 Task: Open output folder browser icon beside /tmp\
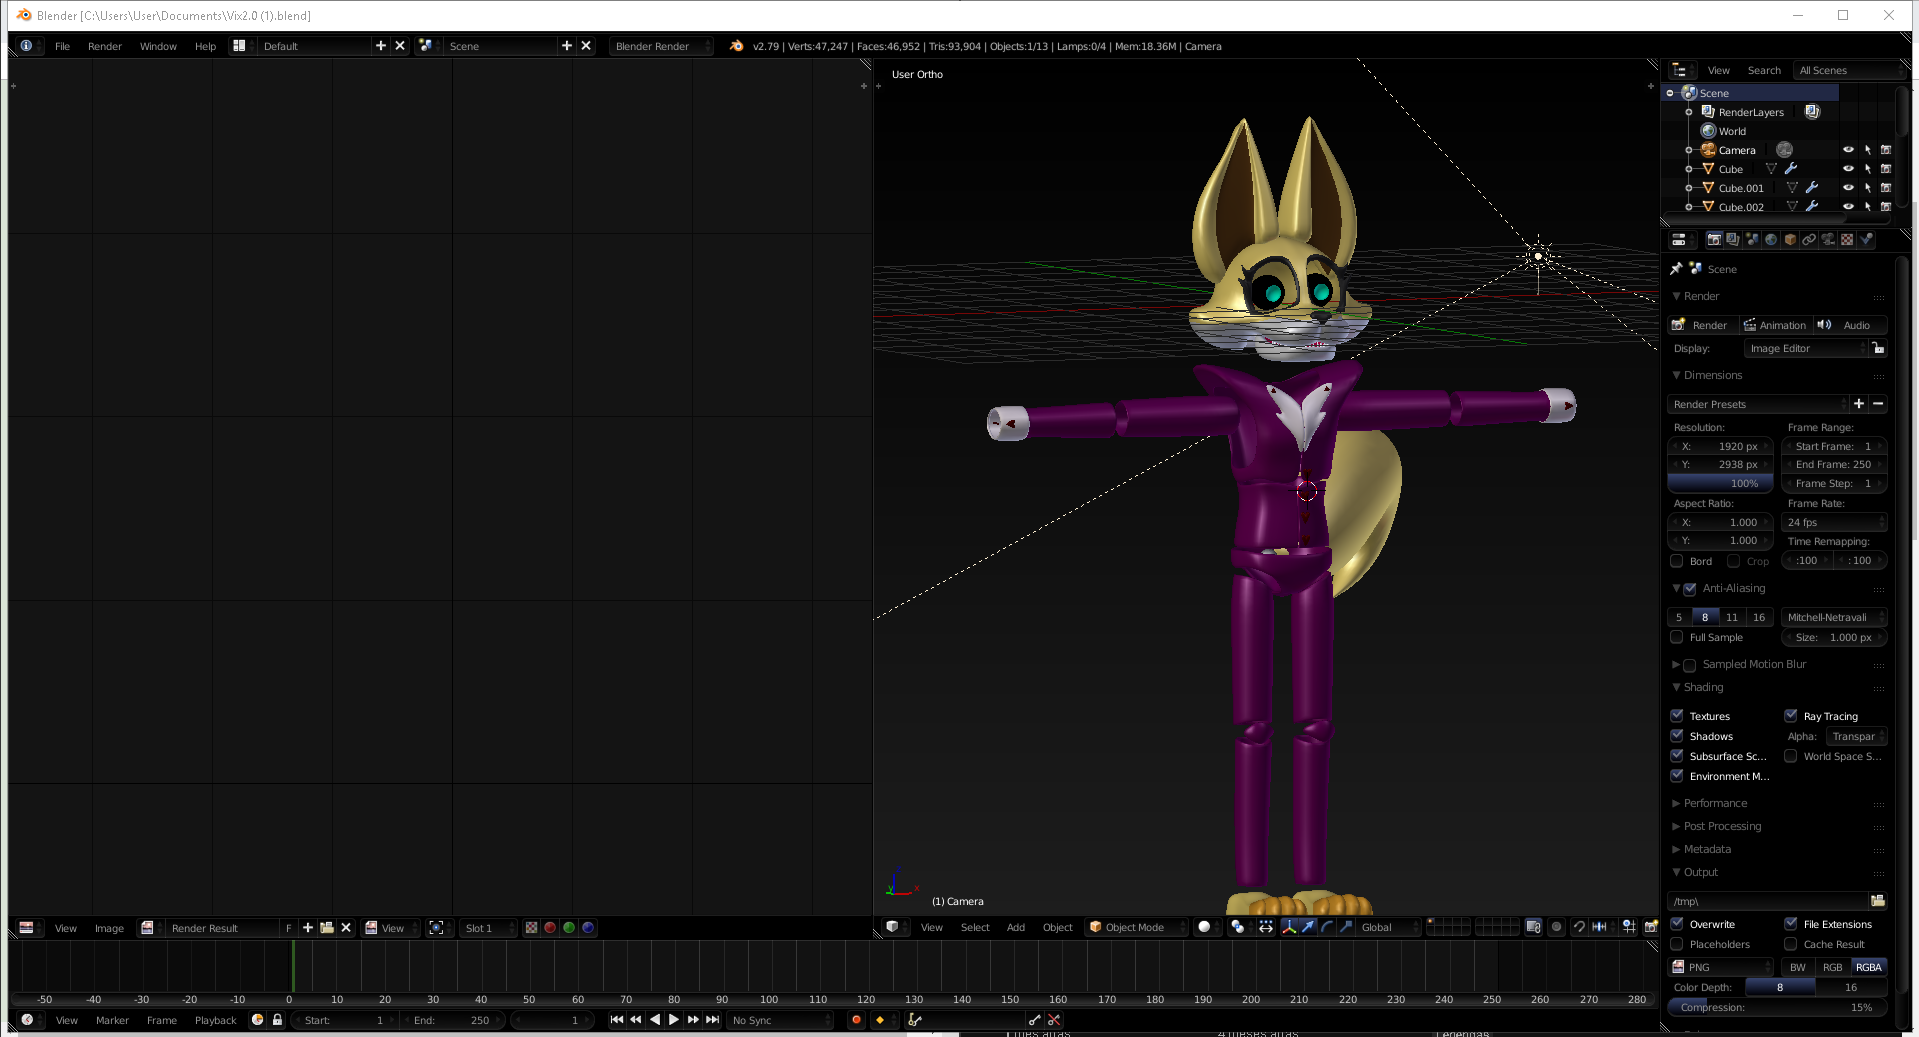(1877, 901)
